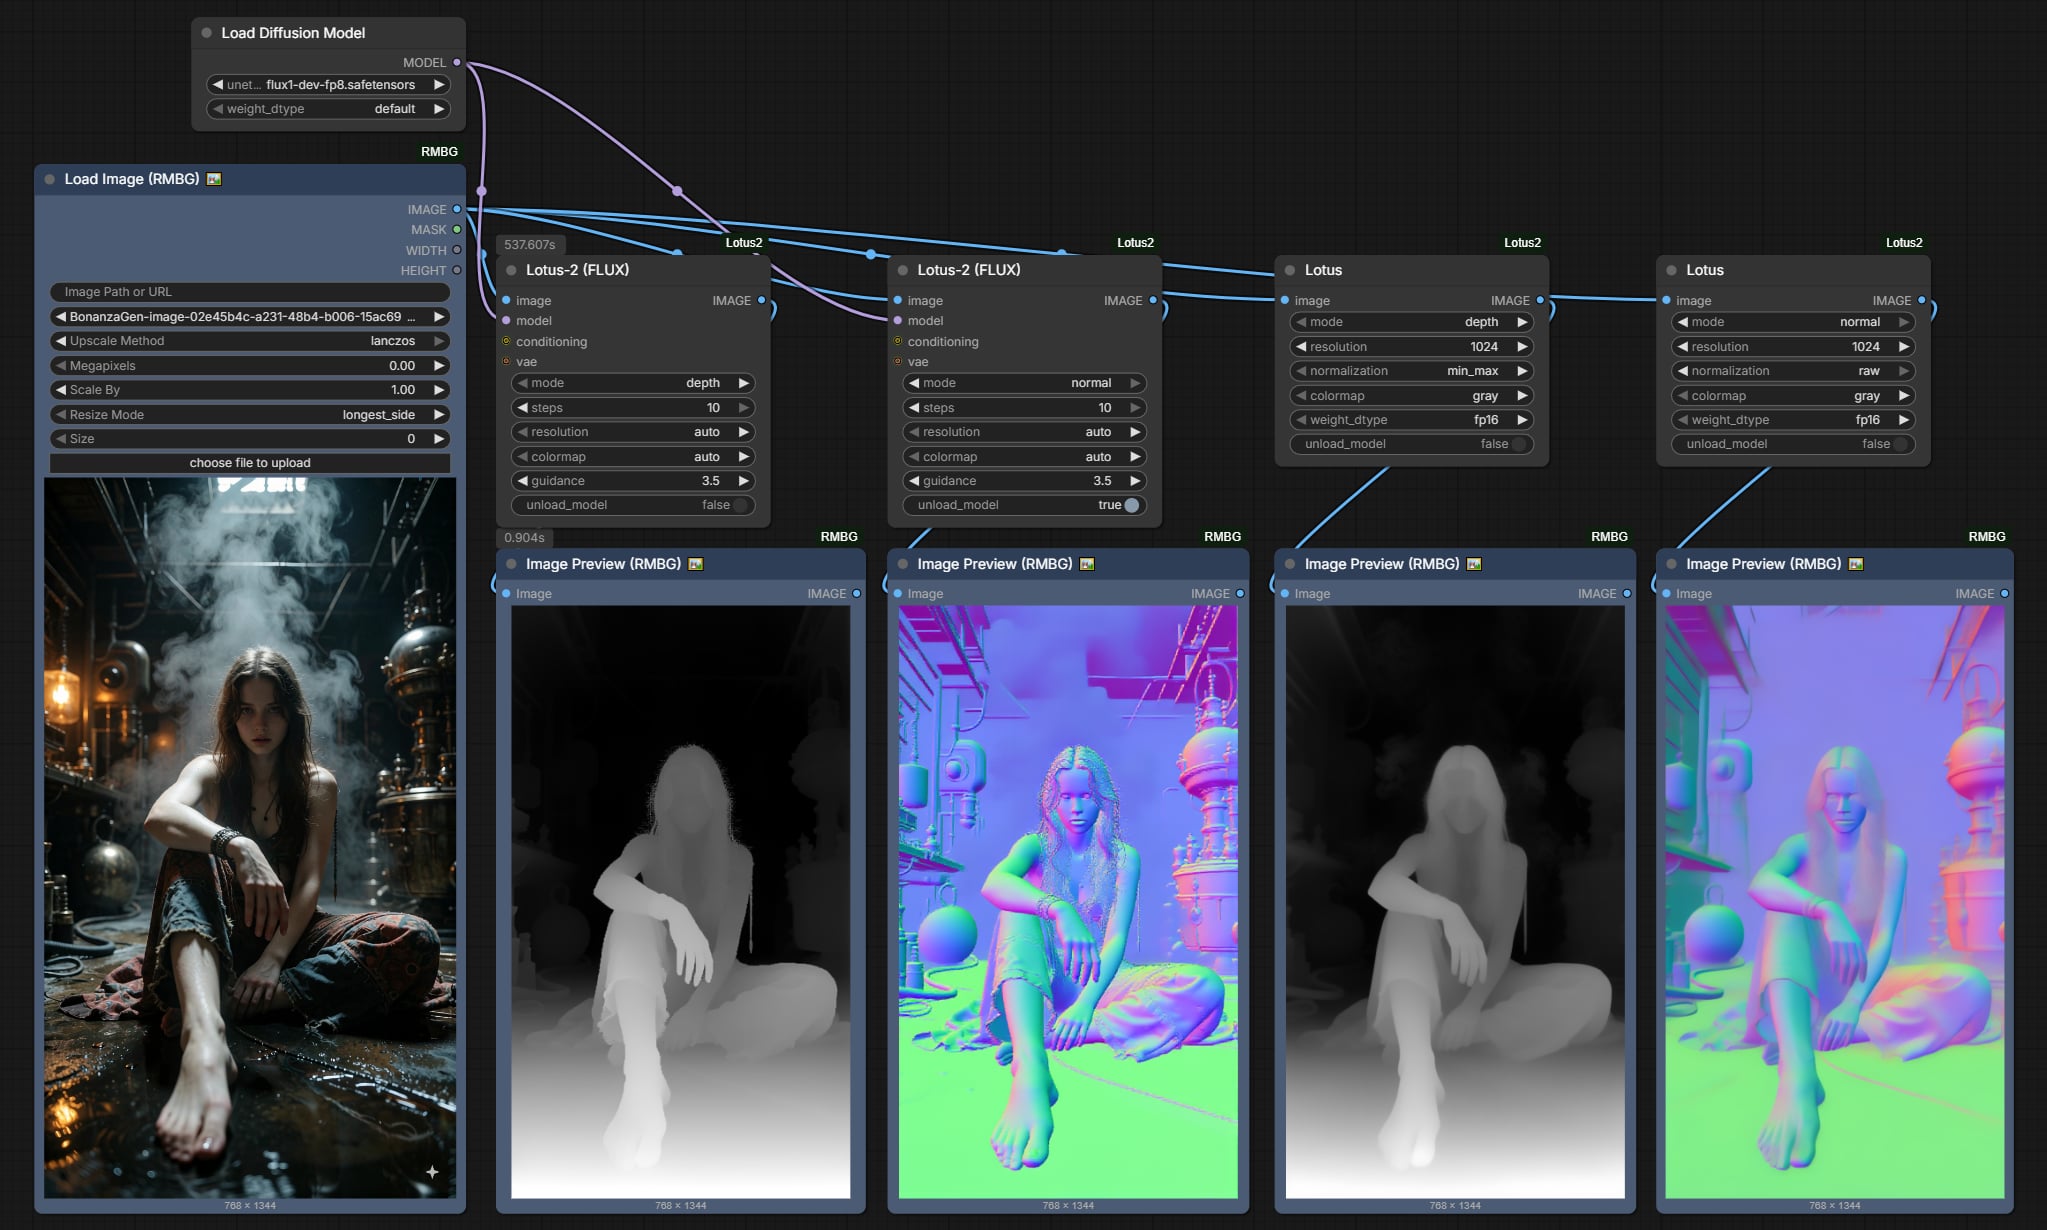Viewport: 2047px width, 1230px height.
Task: Click the loaded portrait thumbnail in Load Image
Action: pyautogui.click(x=250, y=838)
